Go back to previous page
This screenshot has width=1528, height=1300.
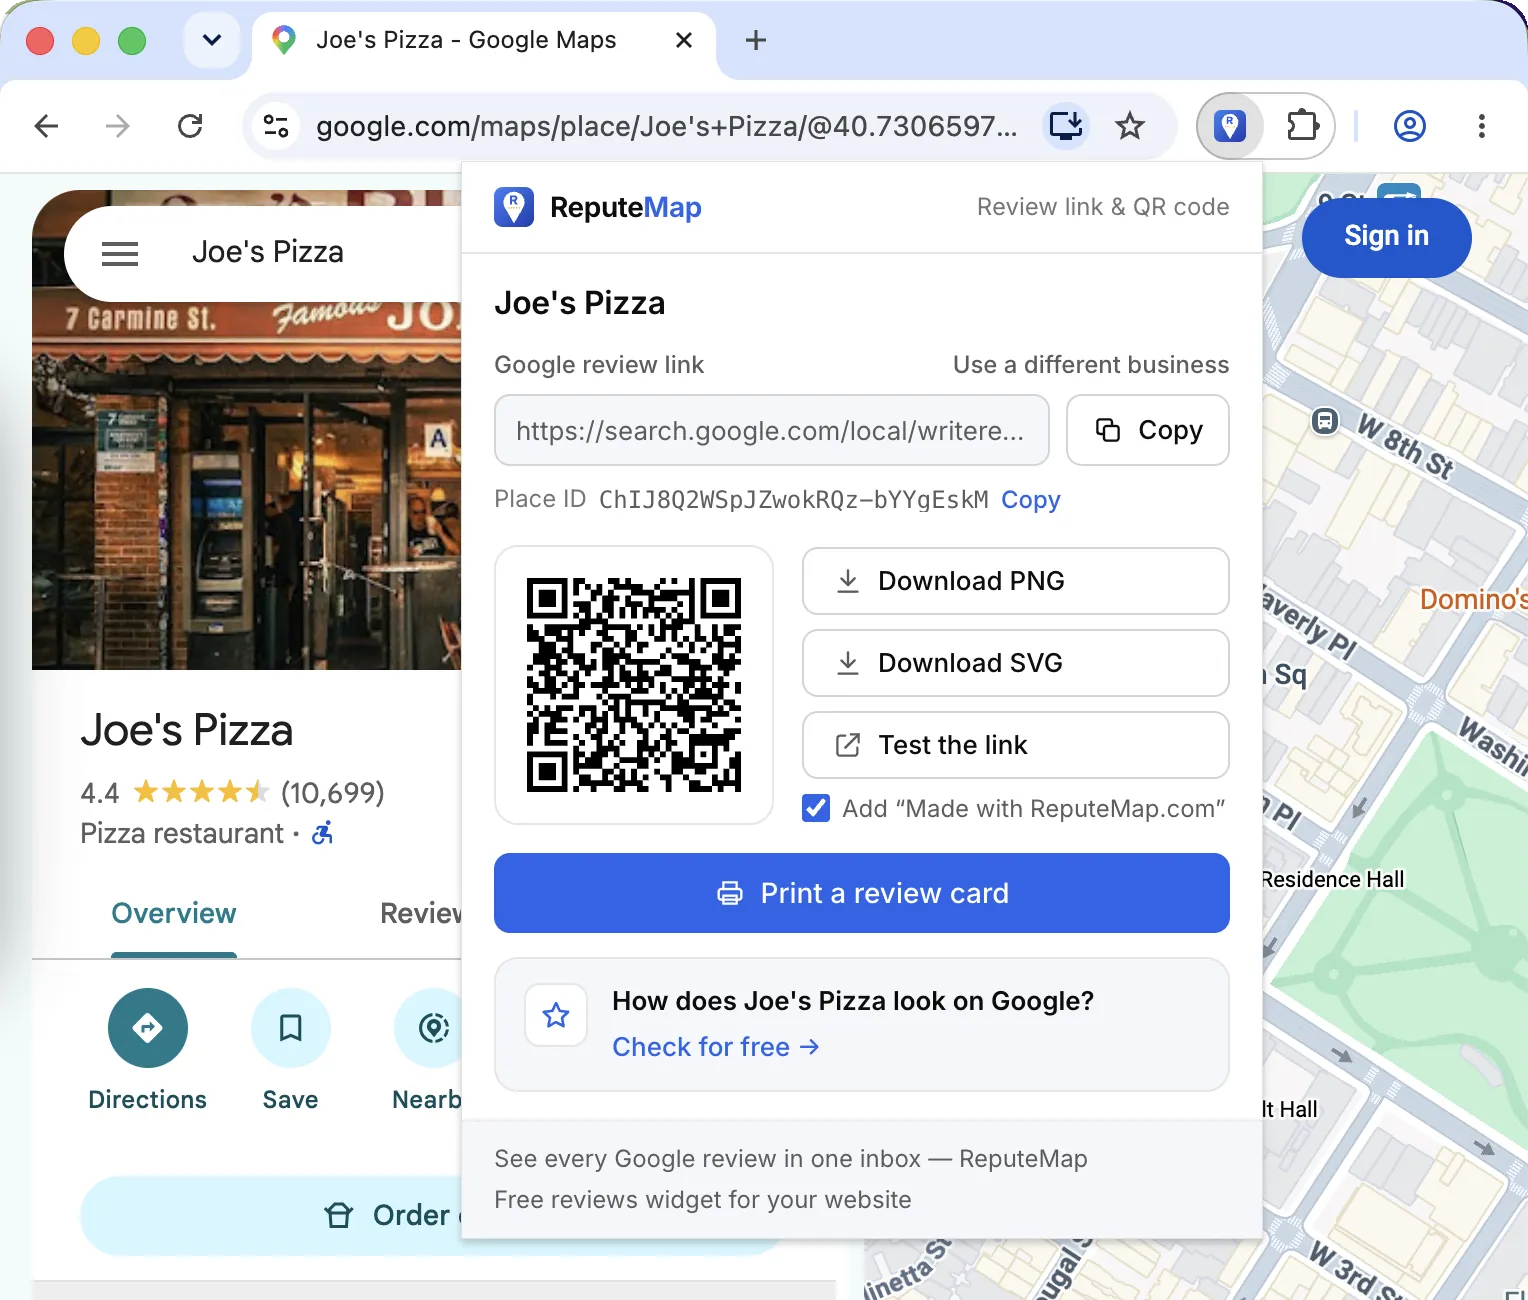pyautogui.click(x=46, y=126)
